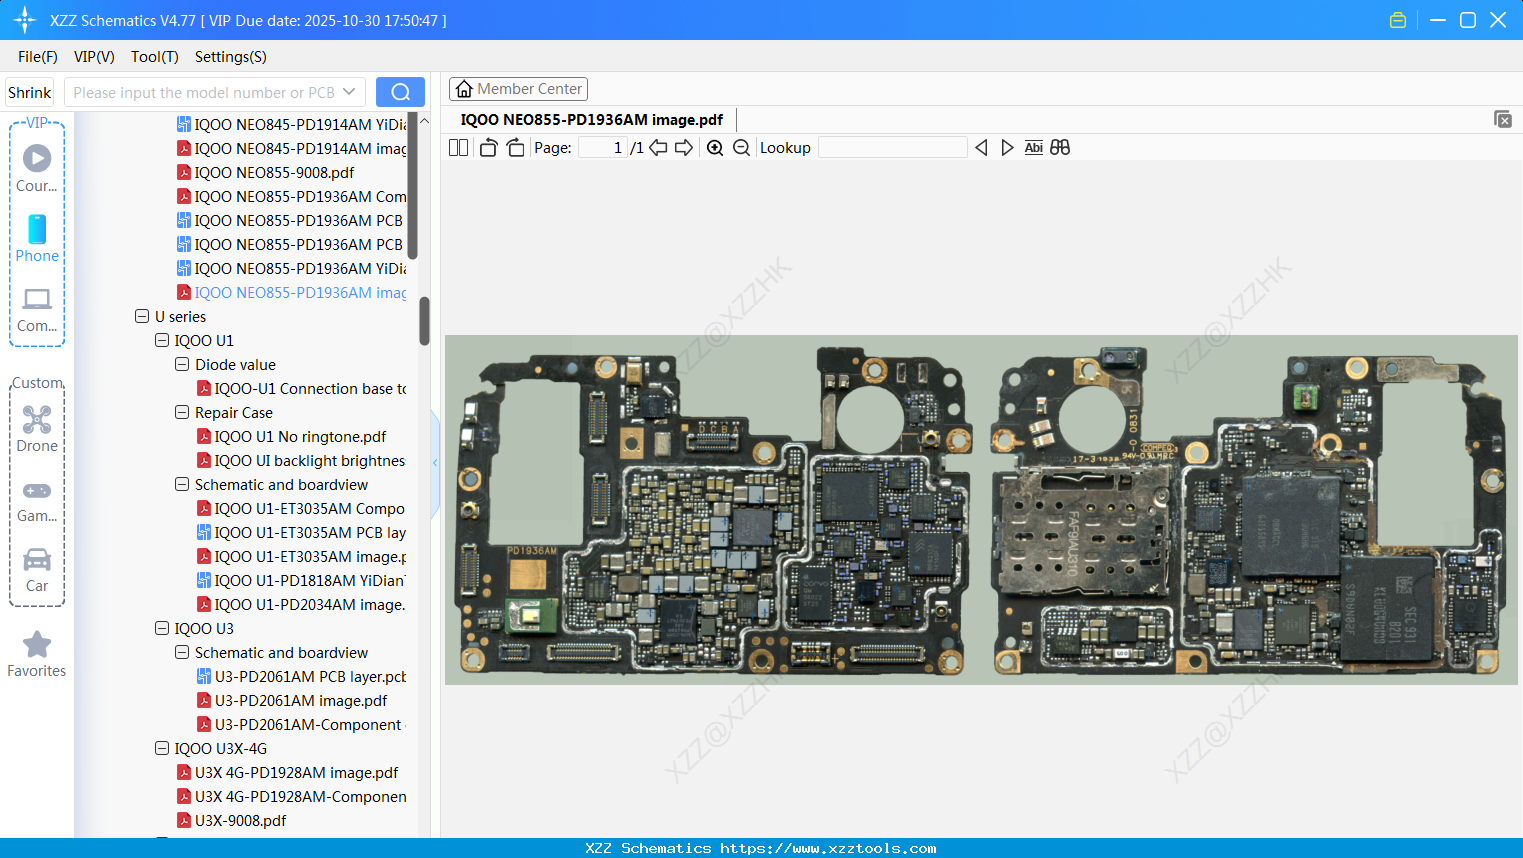Zoom out of the boardview image

[741, 147]
